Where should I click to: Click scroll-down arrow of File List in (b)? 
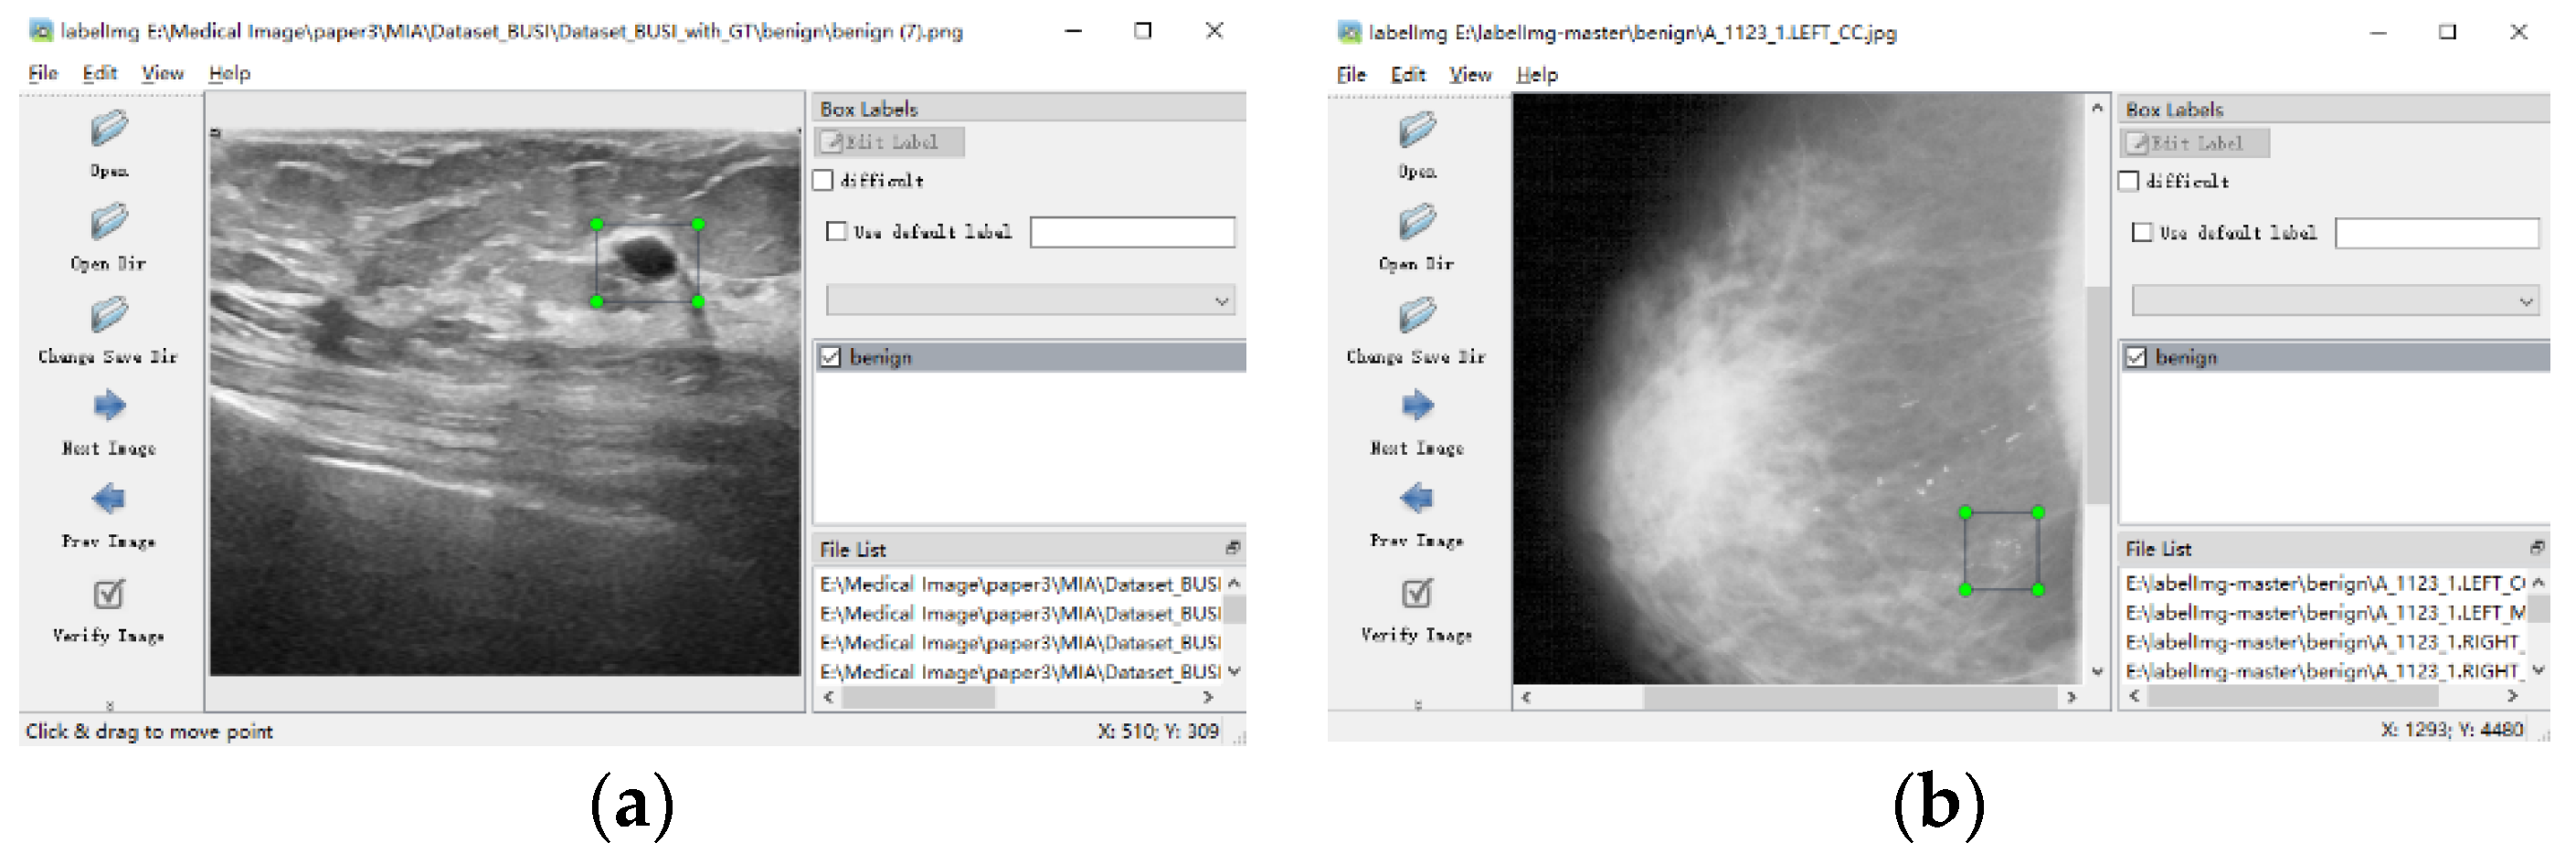(x=2539, y=670)
